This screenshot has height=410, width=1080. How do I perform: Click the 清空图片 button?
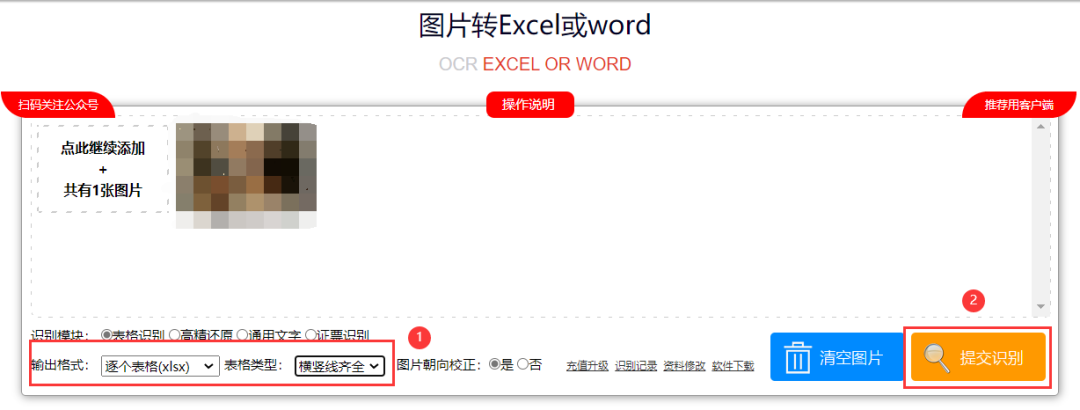(x=836, y=357)
